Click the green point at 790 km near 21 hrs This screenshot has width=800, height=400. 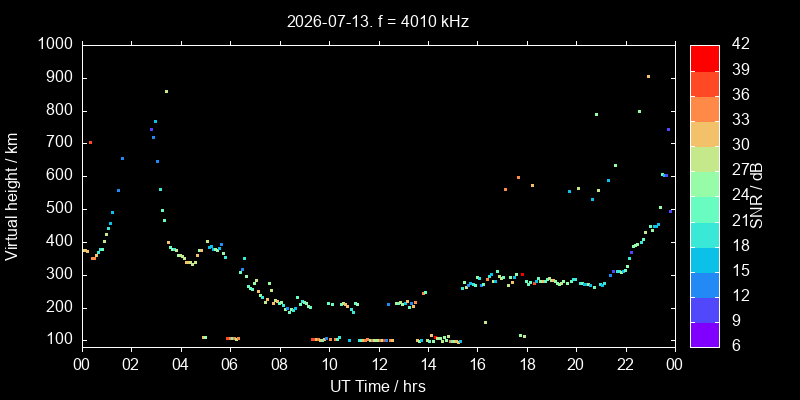tap(596, 114)
